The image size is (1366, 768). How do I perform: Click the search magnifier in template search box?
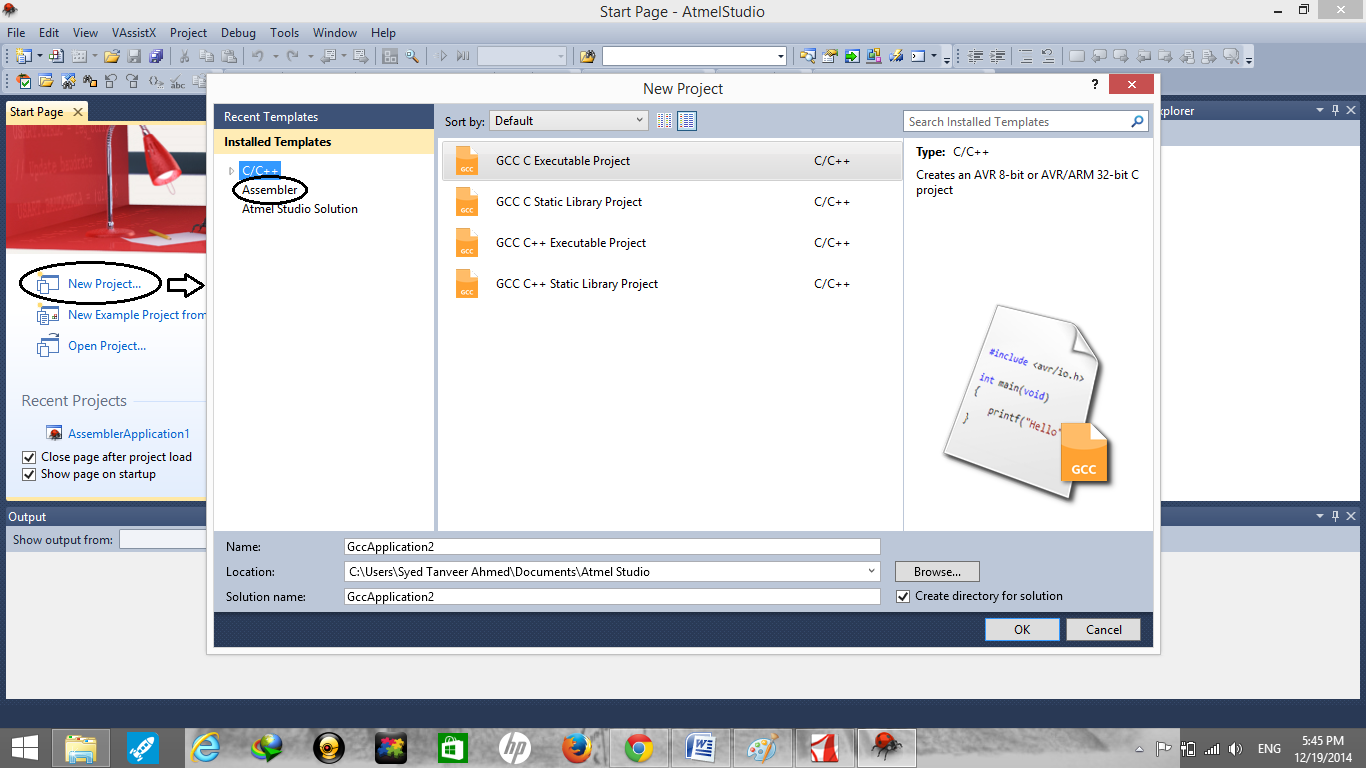1137,122
